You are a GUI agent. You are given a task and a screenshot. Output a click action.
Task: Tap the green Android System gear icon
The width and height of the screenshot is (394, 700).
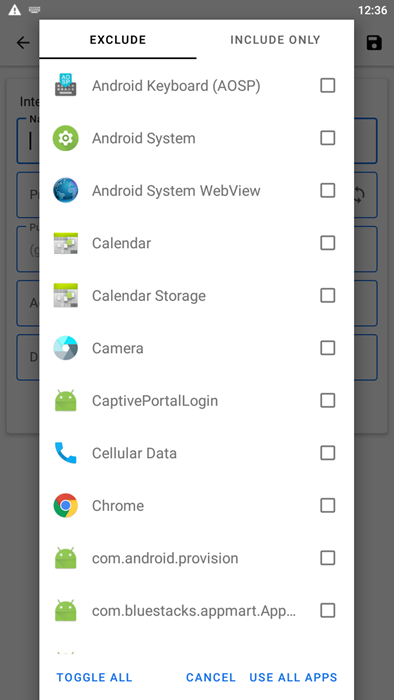(66, 138)
